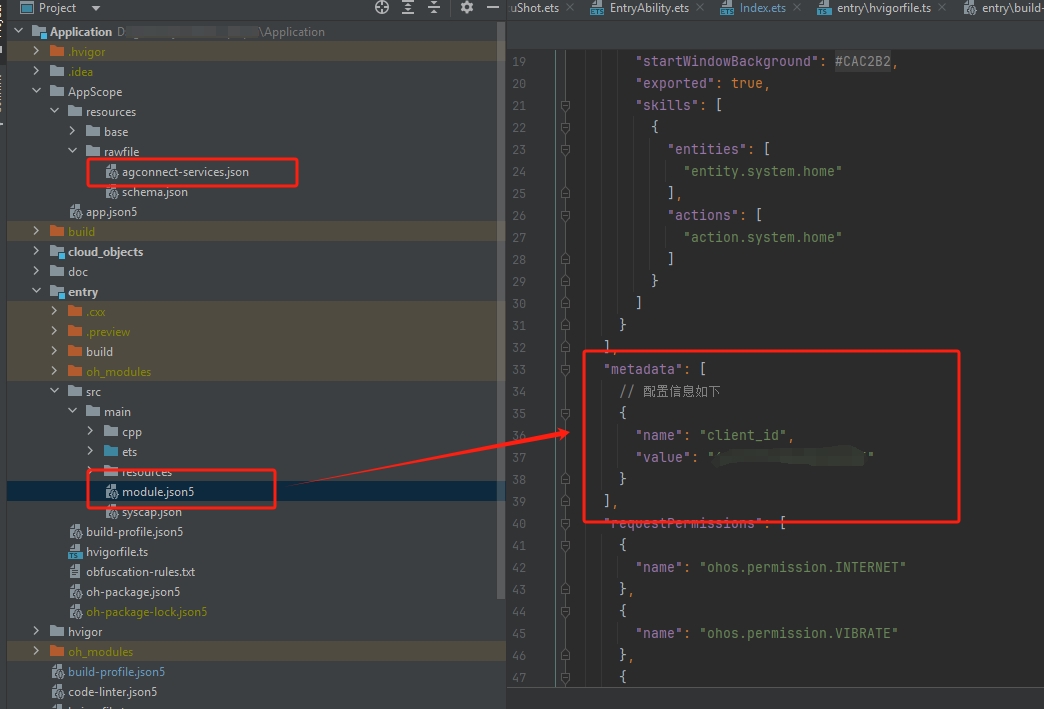Screen dimensions: 1044x709
Task: Open app.json5 in the tree
Action: coord(111,212)
